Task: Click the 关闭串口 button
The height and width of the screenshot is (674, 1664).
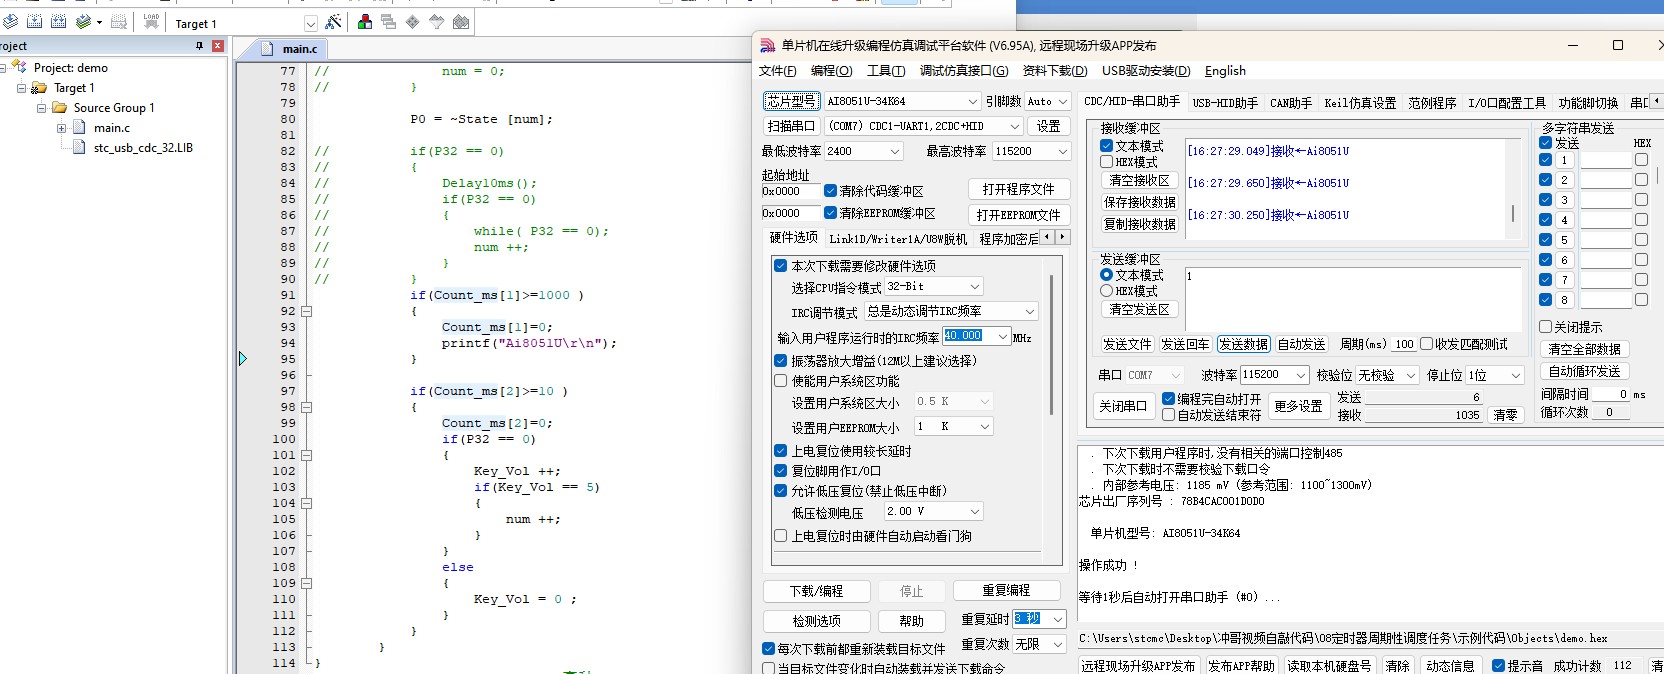Action: [1123, 406]
